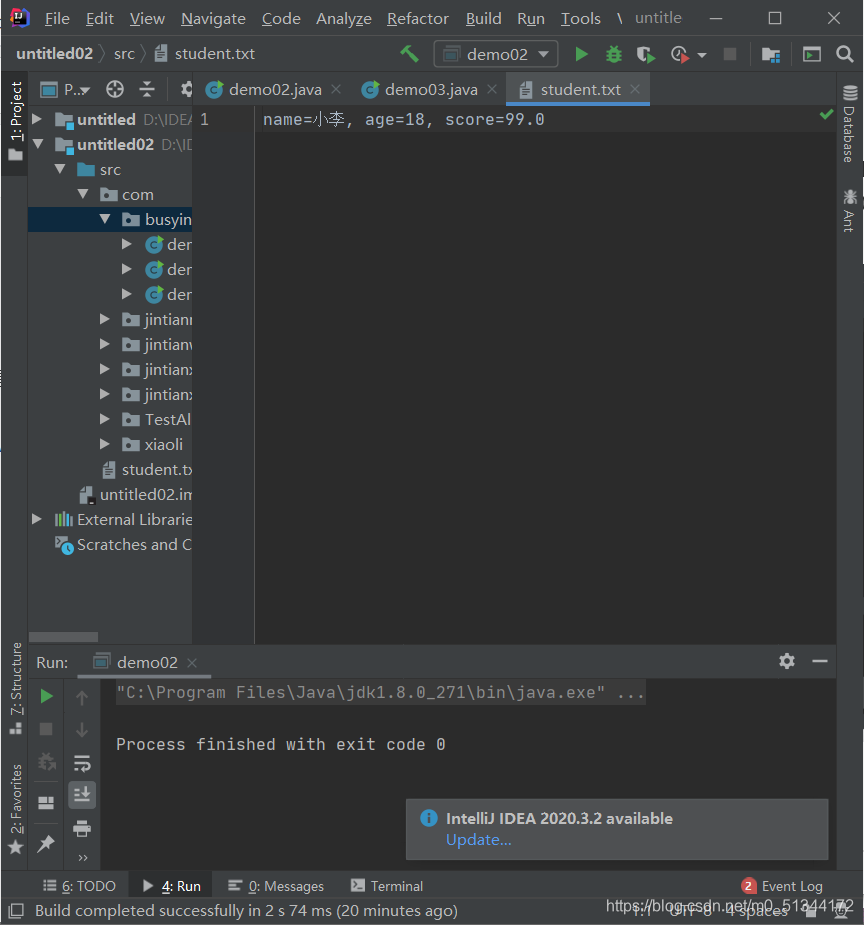864x925 pixels.
Task: Click up arrow in Run console
Action: [x=82, y=698]
